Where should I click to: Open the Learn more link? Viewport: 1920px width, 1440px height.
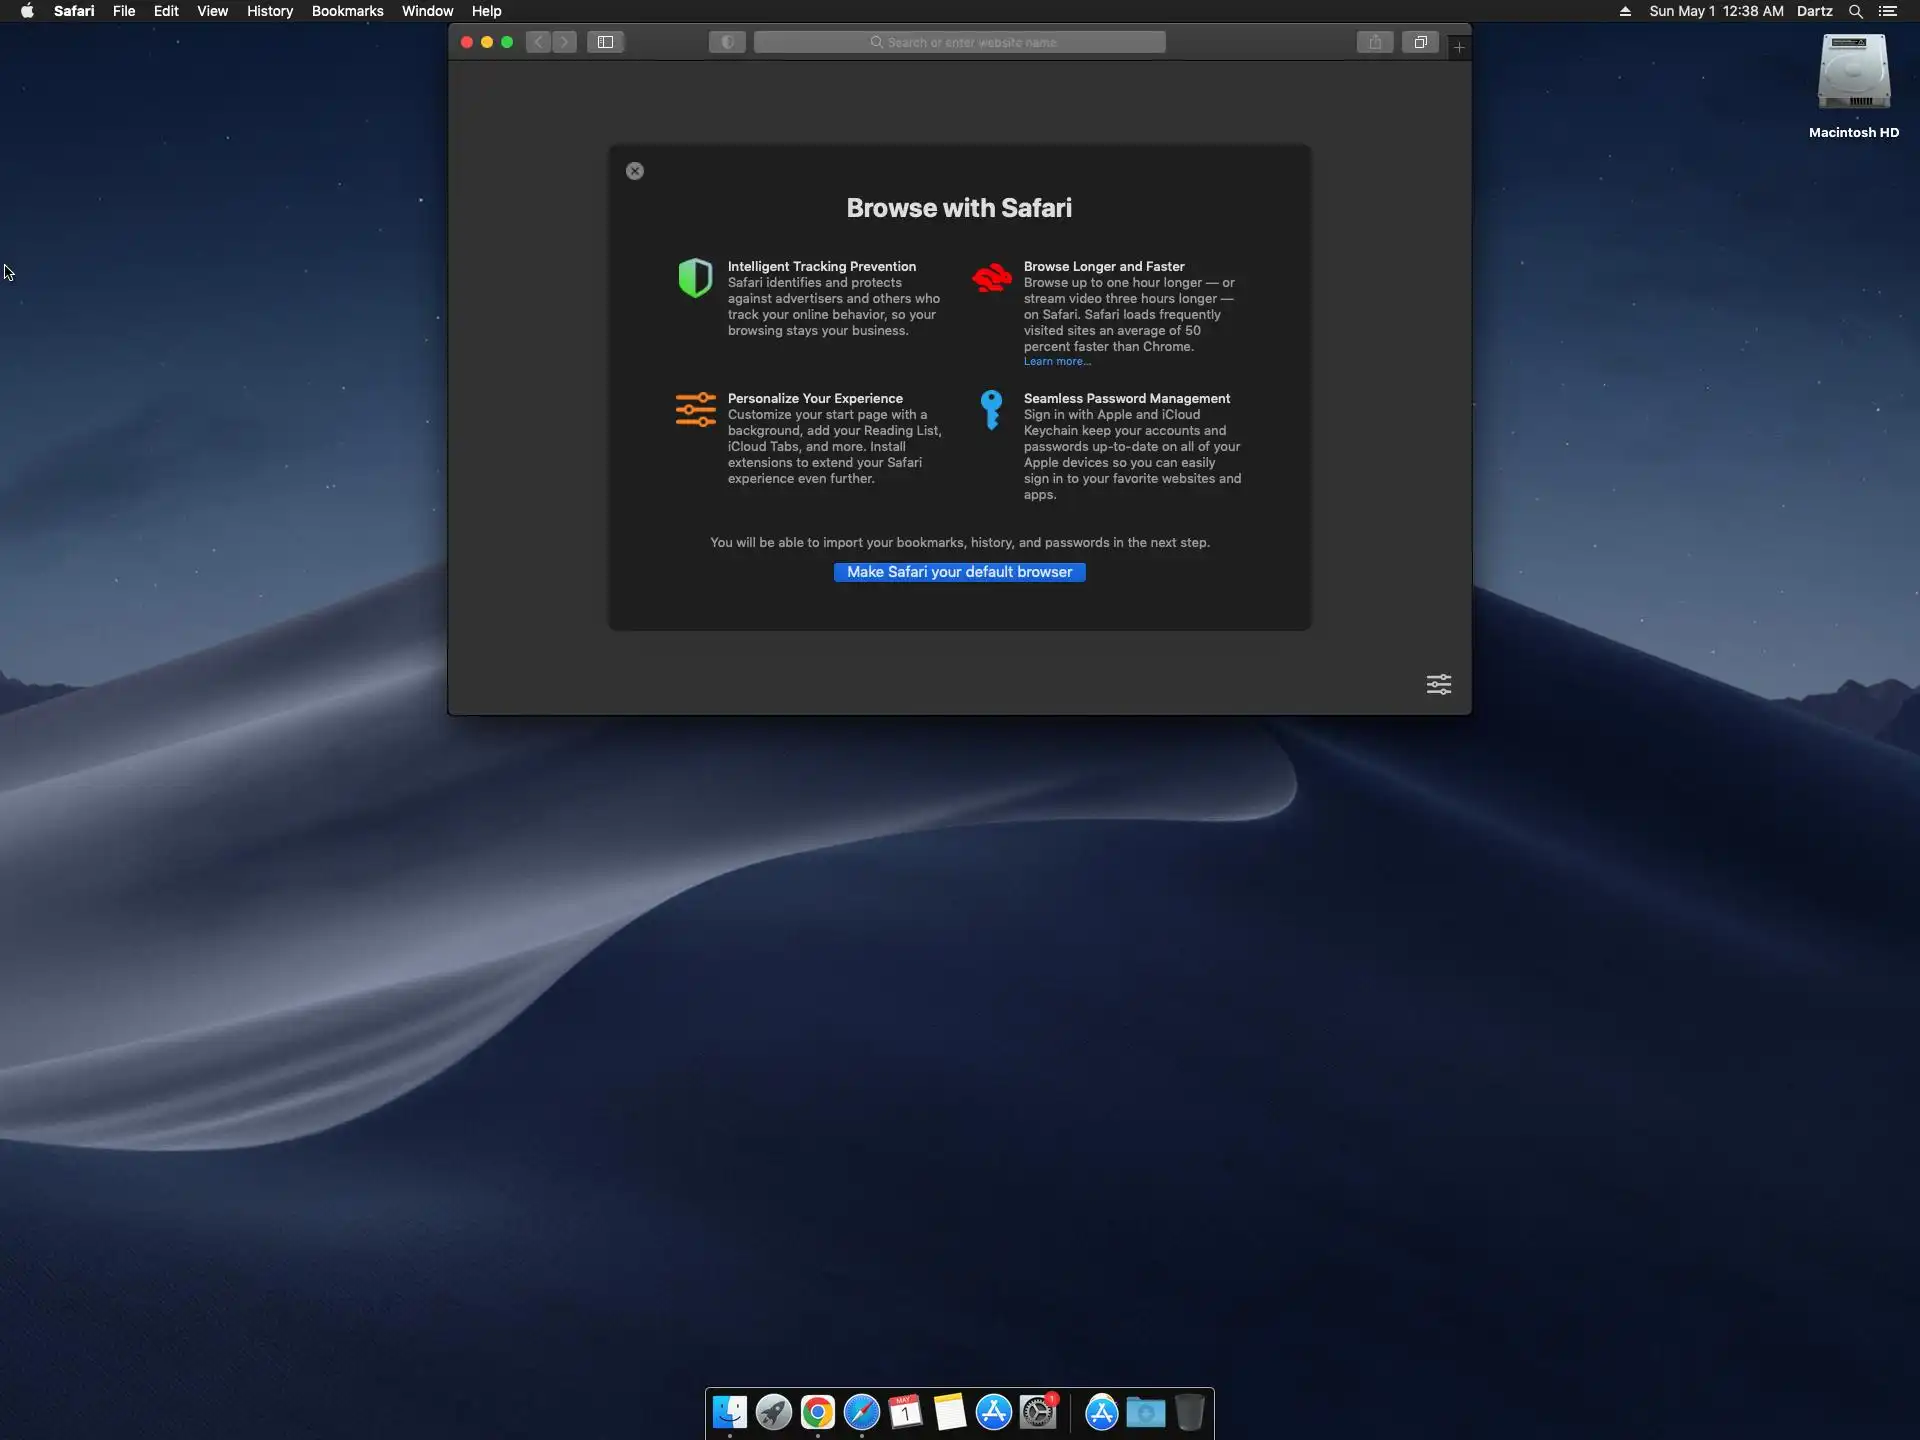1056,362
